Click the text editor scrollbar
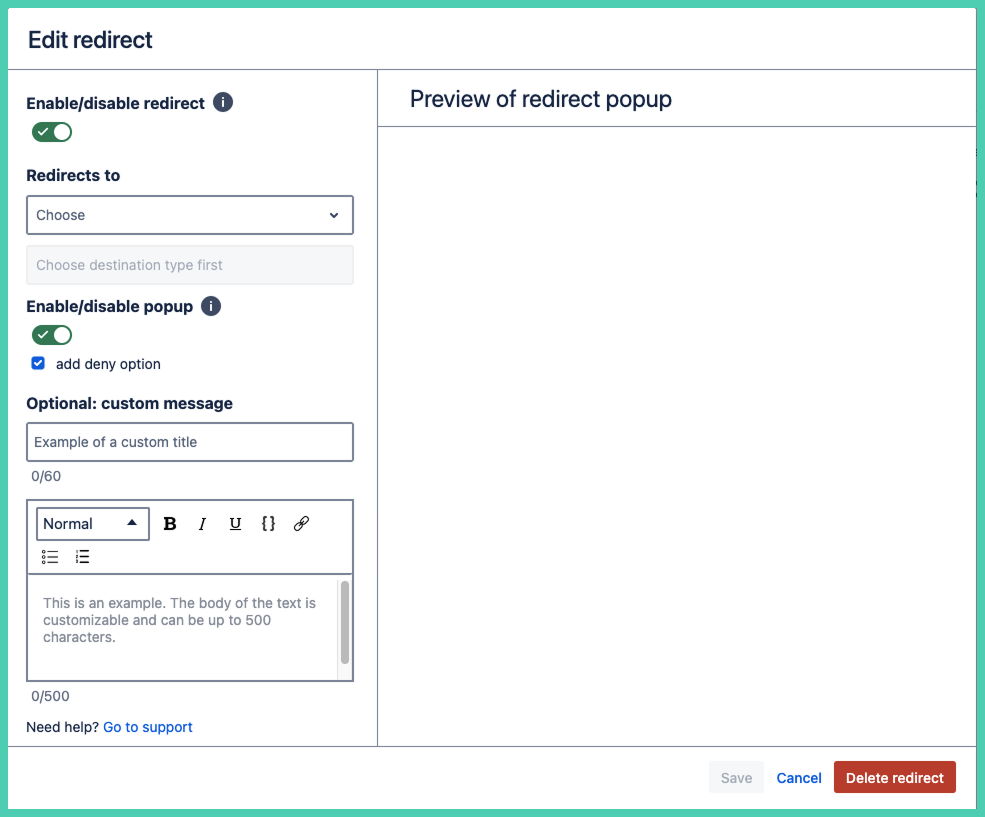This screenshot has width=985, height=817. 344,620
